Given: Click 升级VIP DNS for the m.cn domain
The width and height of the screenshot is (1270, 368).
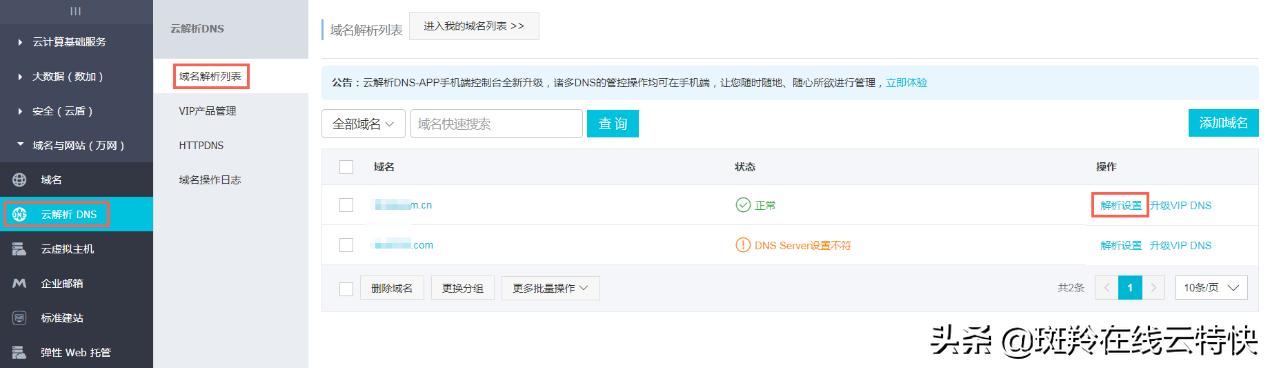Looking at the screenshot, I should [1180, 205].
